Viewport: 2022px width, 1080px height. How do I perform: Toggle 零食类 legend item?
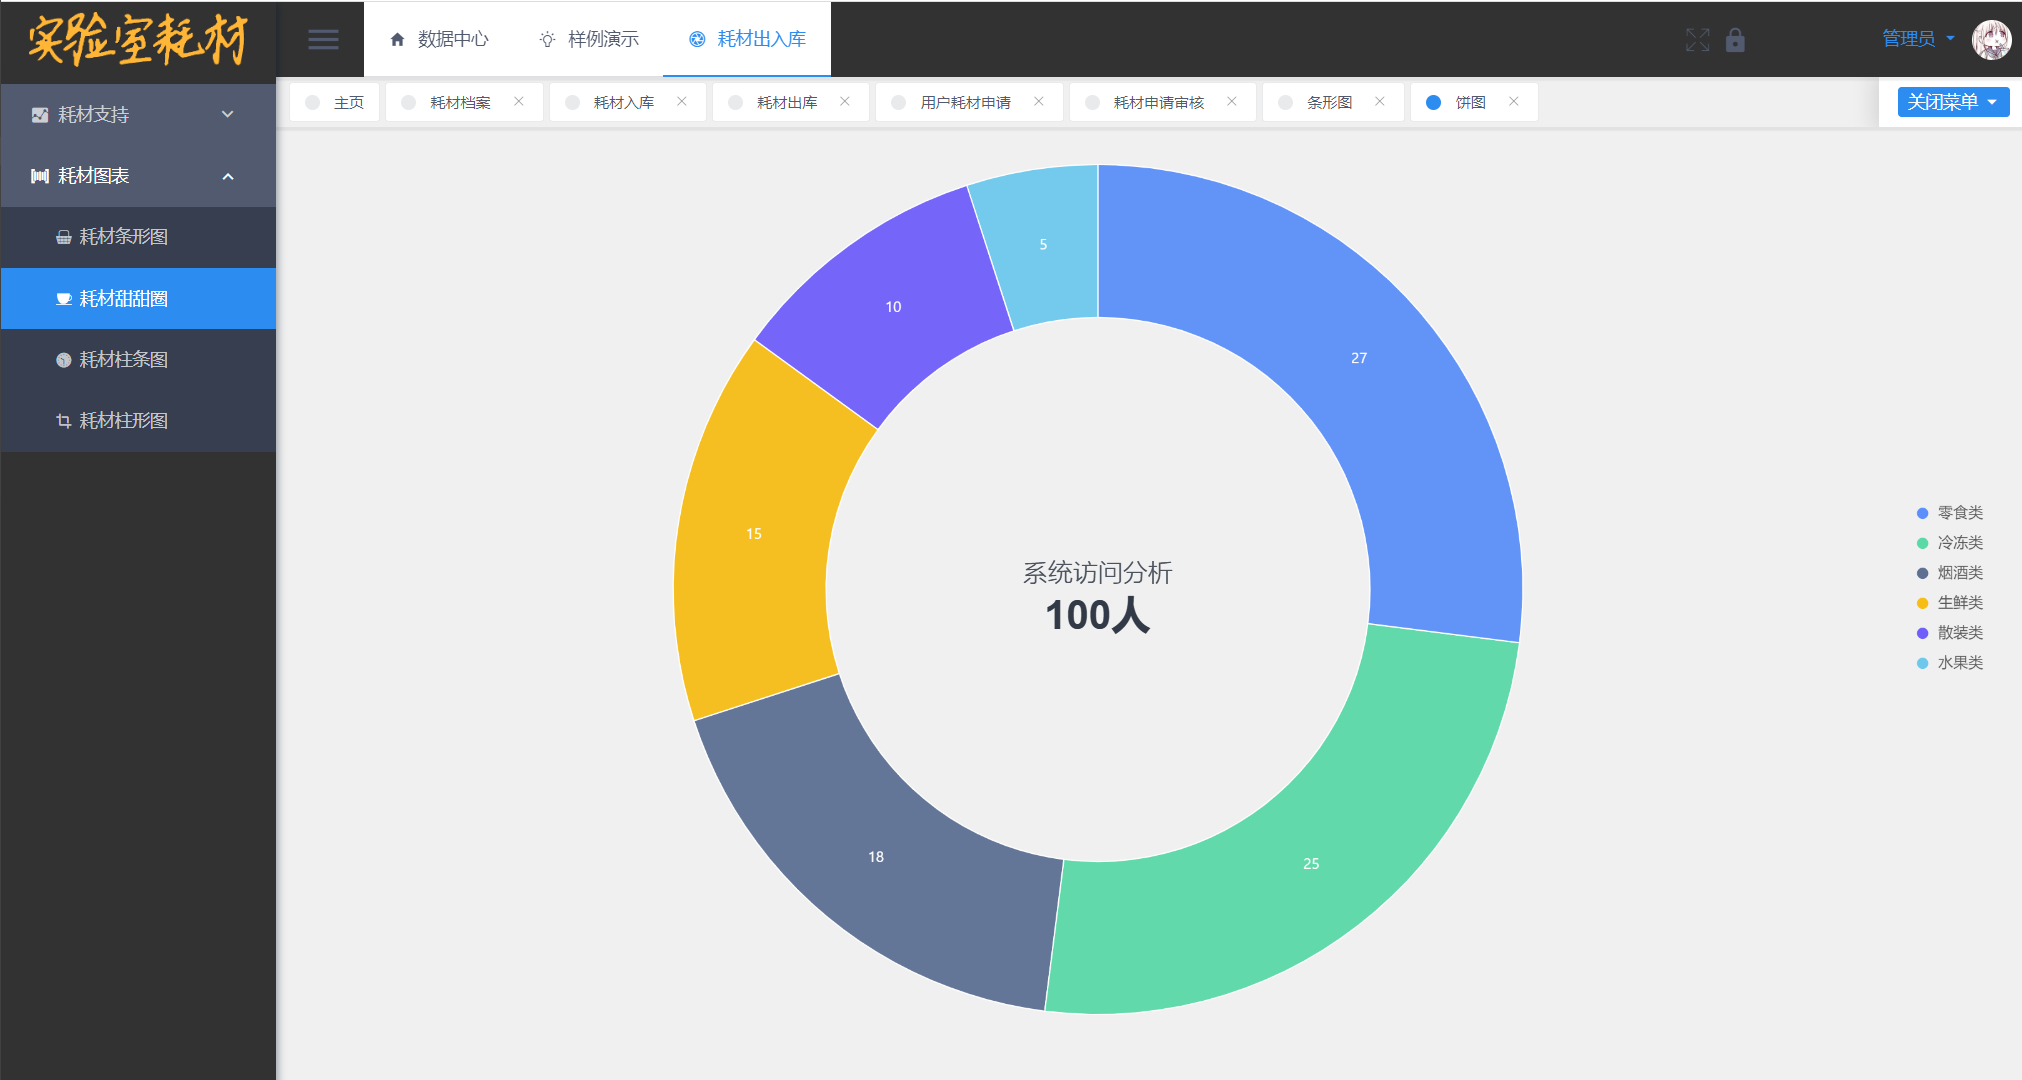pos(1958,513)
